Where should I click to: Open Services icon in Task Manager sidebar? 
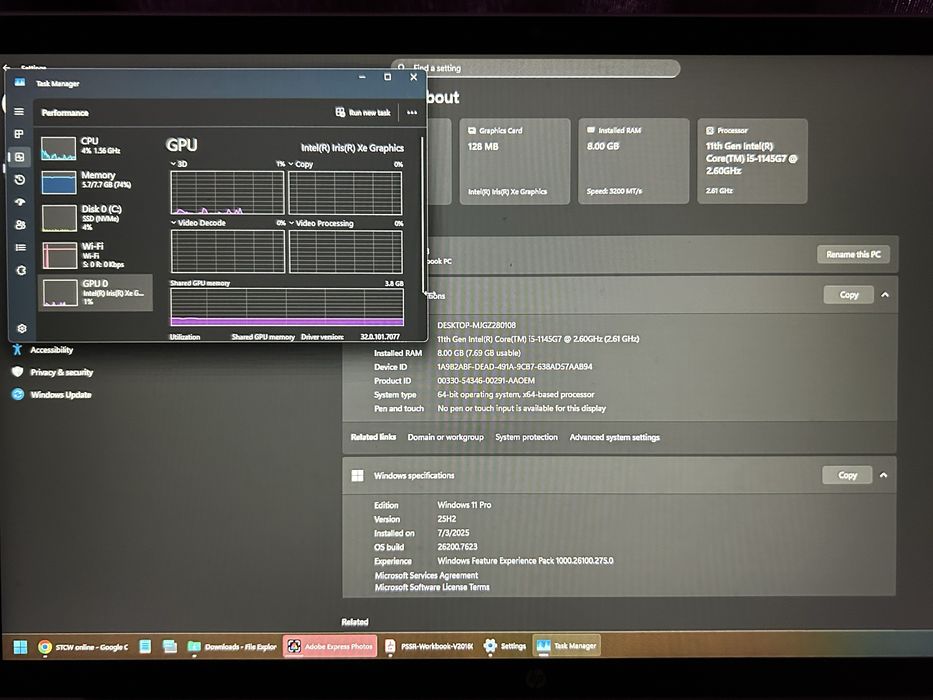pyautogui.click(x=21, y=270)
